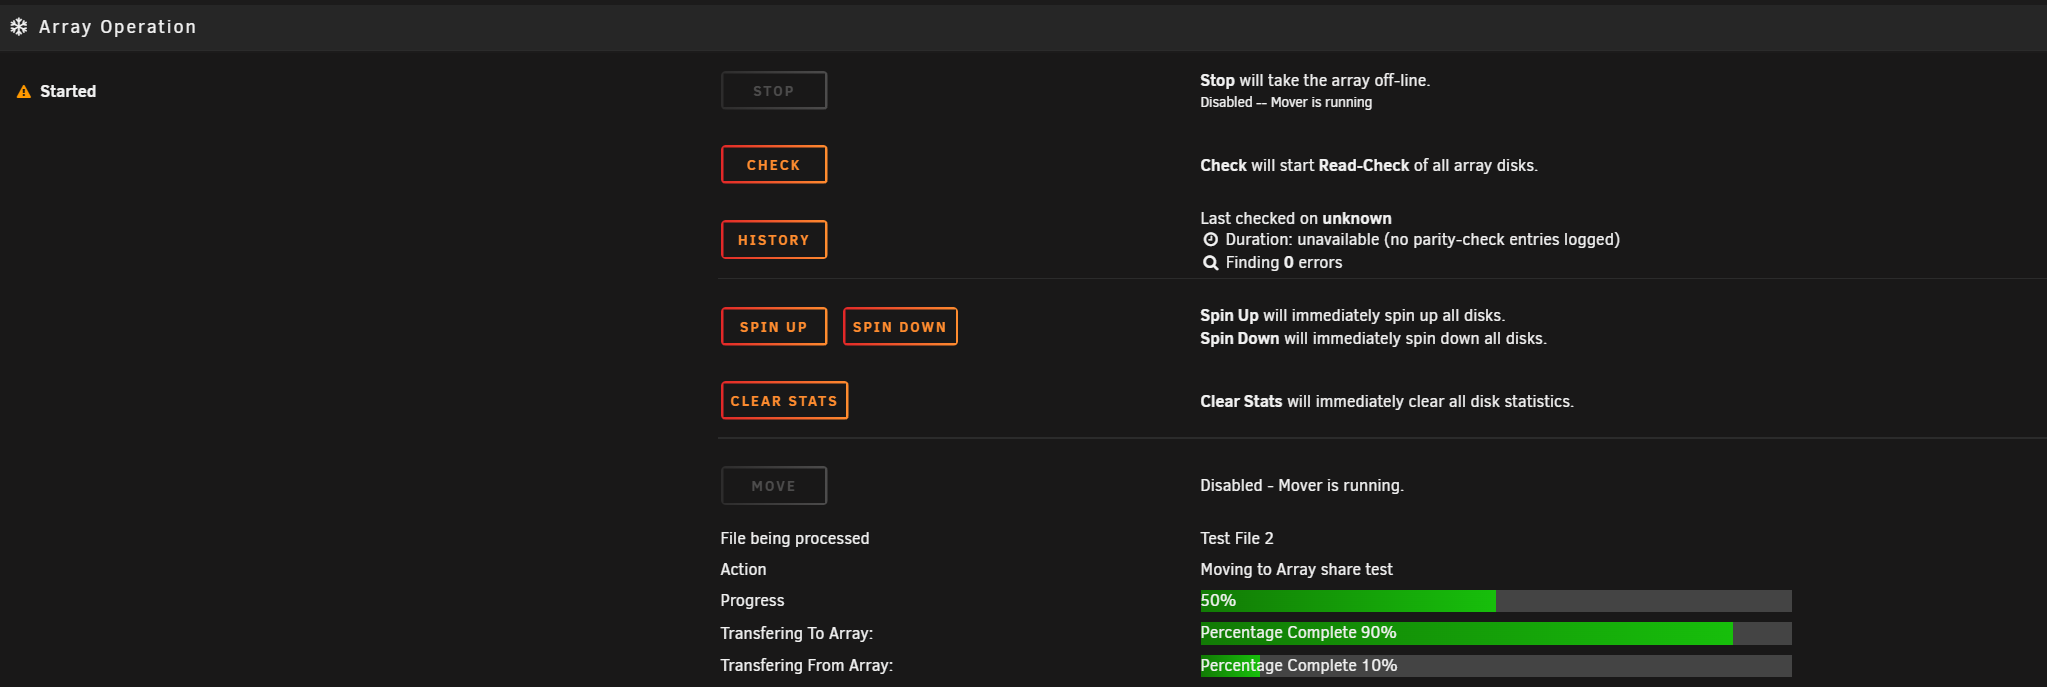Click the 'Last checked on unknown' text

pos(1296,218)
